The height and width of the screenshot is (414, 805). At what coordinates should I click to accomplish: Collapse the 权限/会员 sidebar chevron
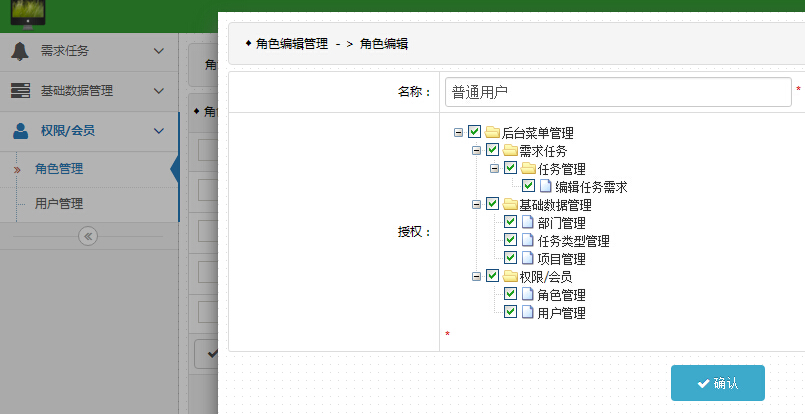coord(159,131)
